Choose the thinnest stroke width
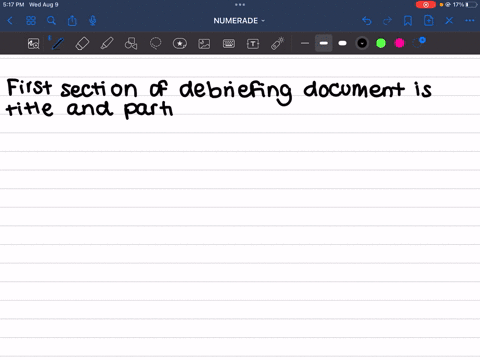 click(305, 43)
